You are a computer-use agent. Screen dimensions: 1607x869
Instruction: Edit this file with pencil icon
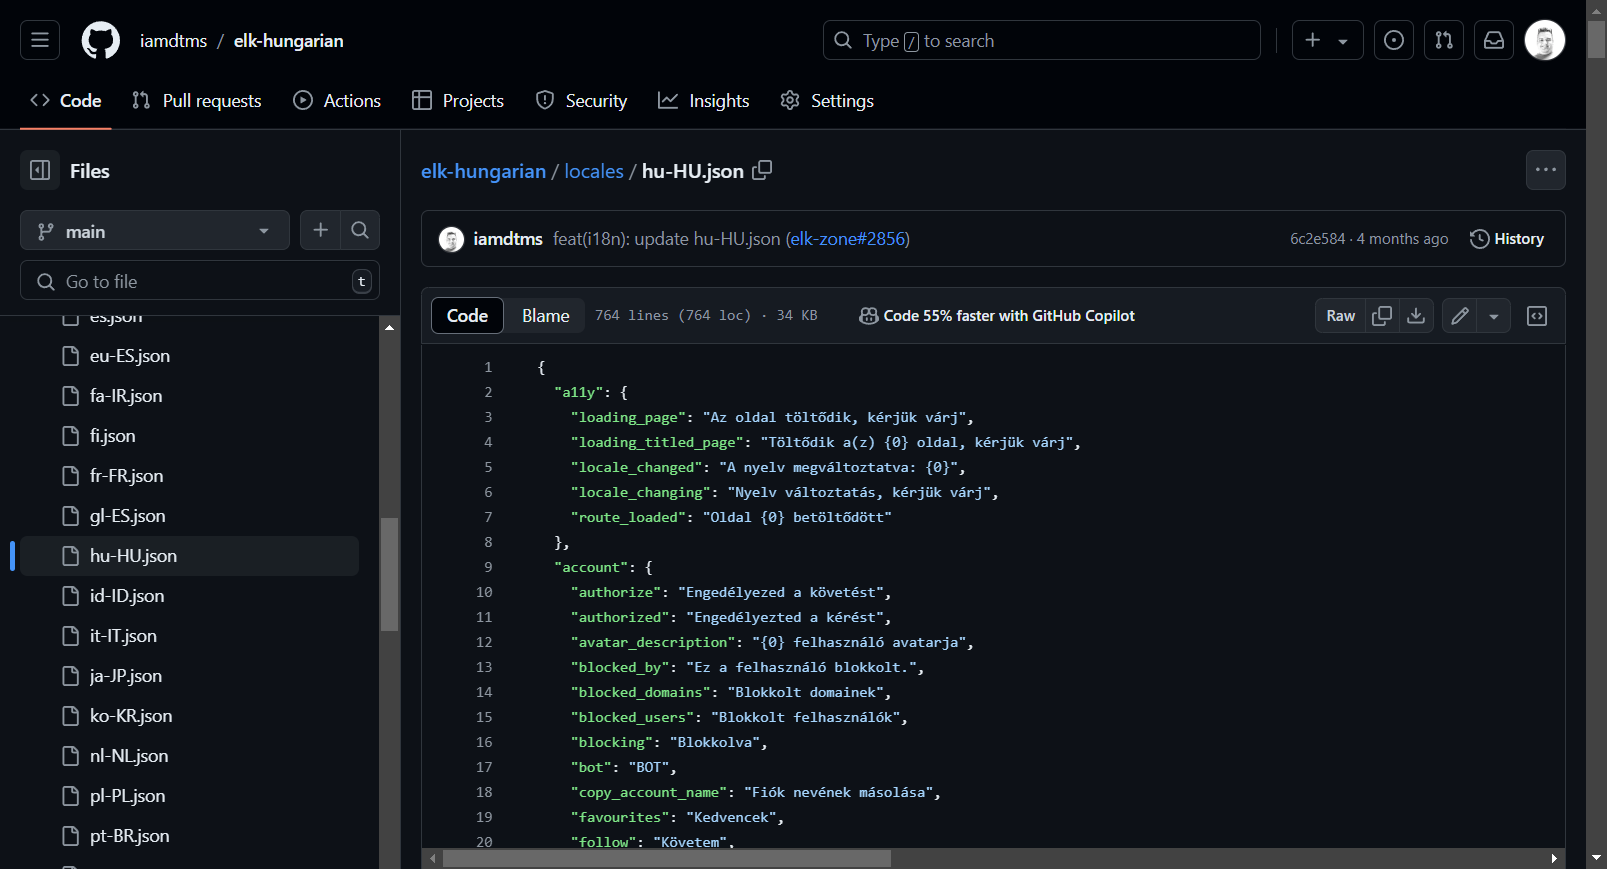[1460, 316]
